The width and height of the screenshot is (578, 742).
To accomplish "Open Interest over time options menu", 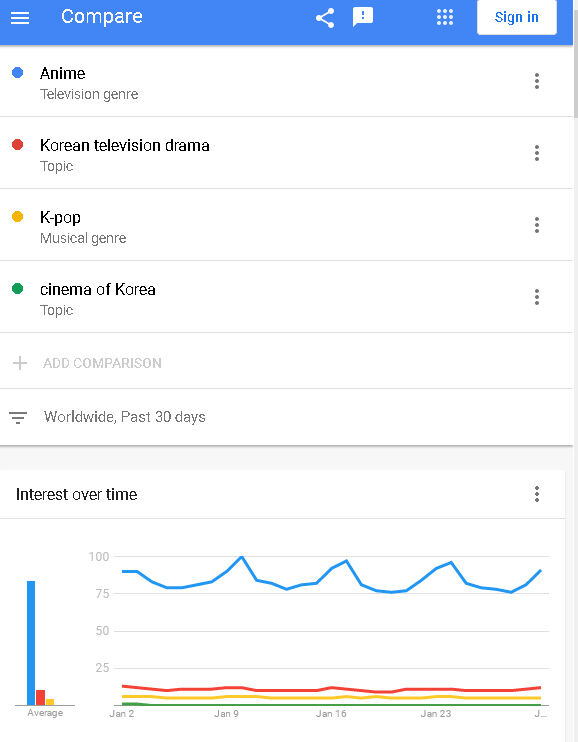I will (536, 494).
